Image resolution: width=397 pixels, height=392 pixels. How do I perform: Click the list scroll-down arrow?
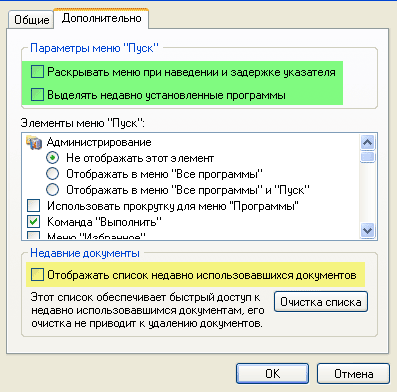[x=367, y=231]
